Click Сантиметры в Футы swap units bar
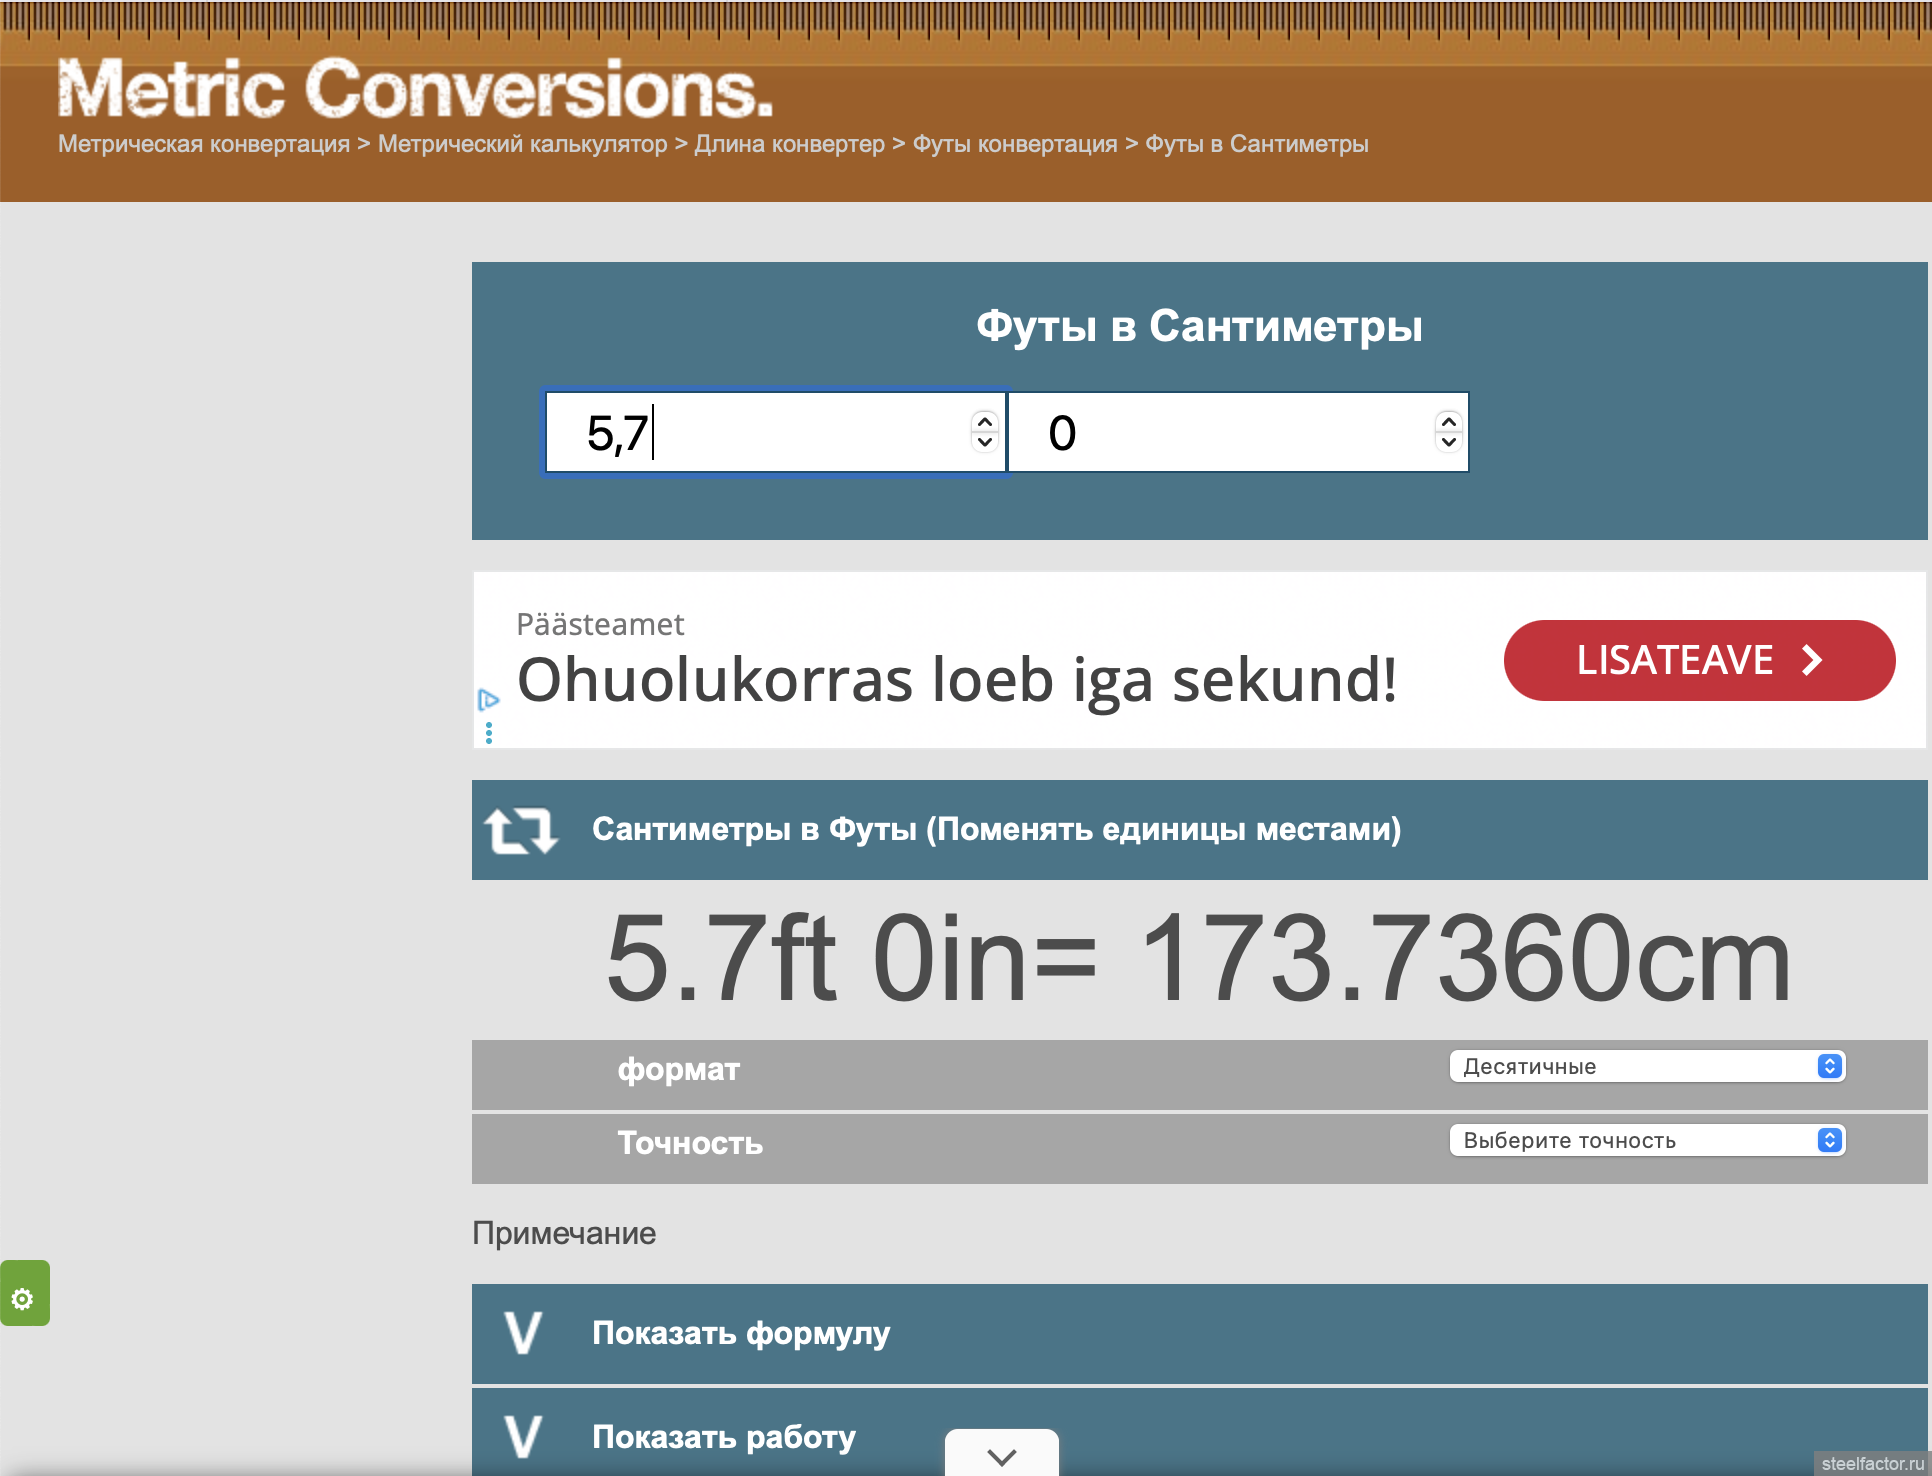 (996, 830)
